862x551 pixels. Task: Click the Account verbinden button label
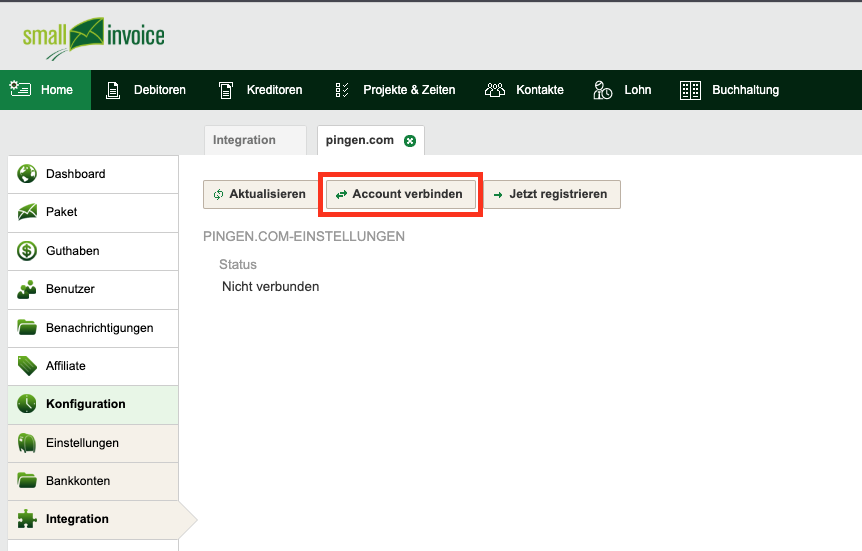tap(407, 194)
